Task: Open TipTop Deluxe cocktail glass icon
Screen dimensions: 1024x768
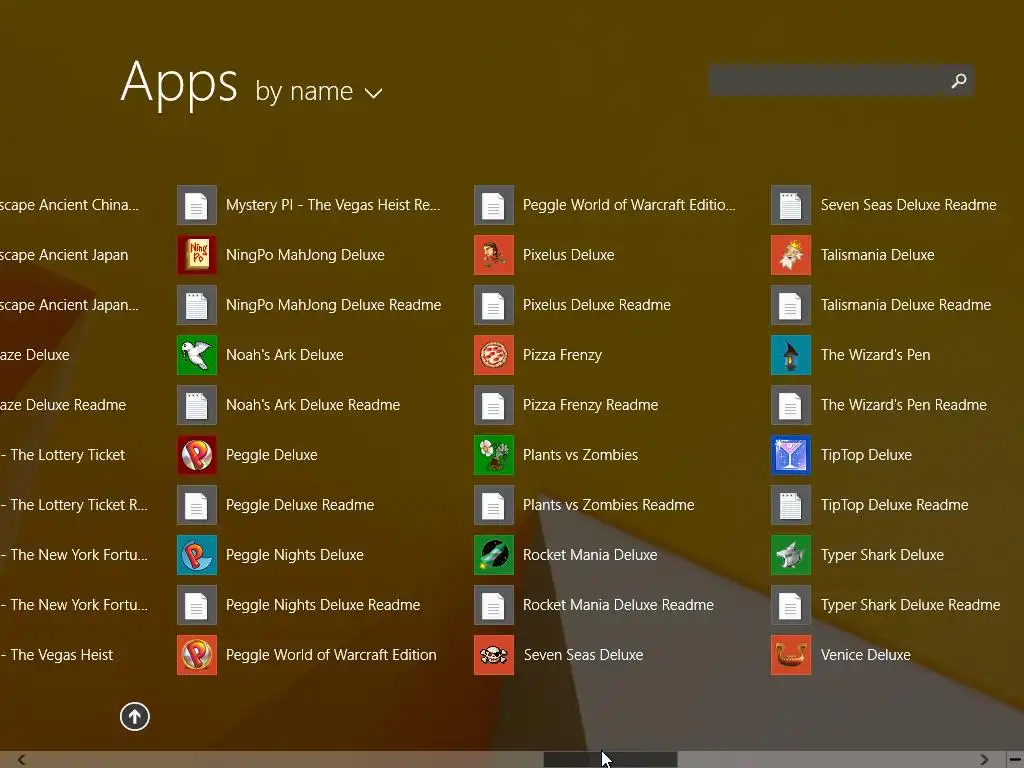Action: [x=791, y=455]
